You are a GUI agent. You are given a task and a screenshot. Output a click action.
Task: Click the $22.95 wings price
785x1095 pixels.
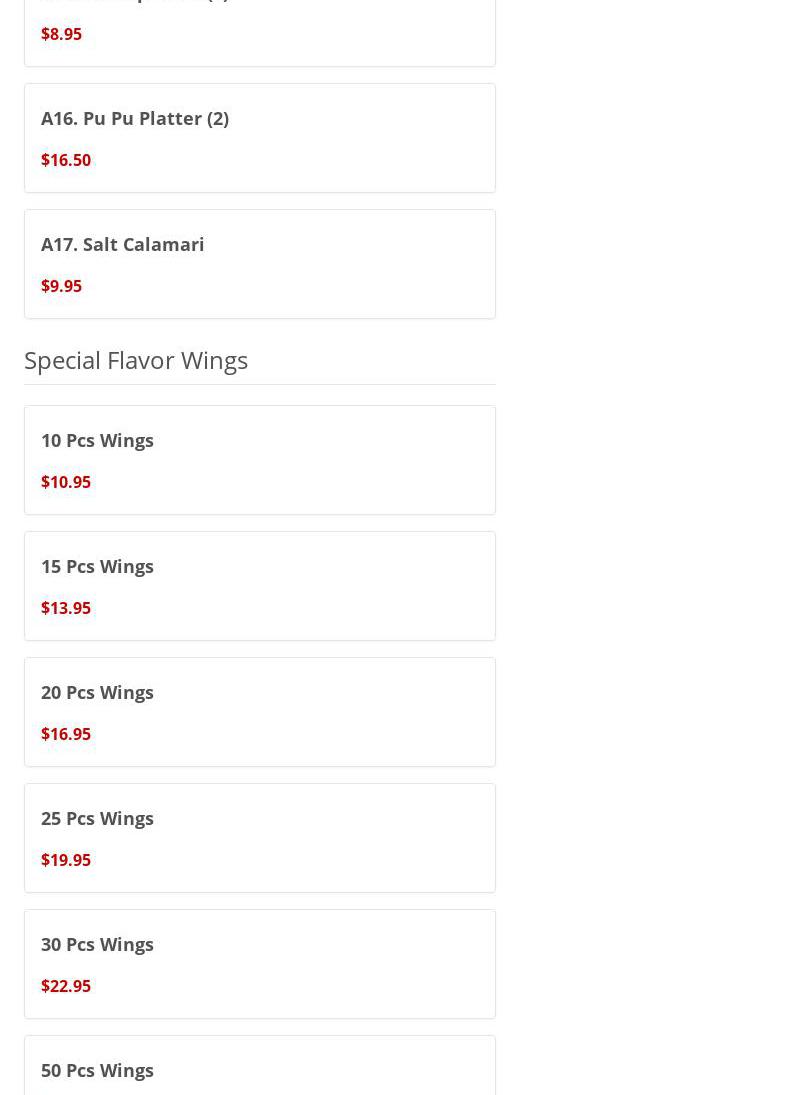pos(66,986)
